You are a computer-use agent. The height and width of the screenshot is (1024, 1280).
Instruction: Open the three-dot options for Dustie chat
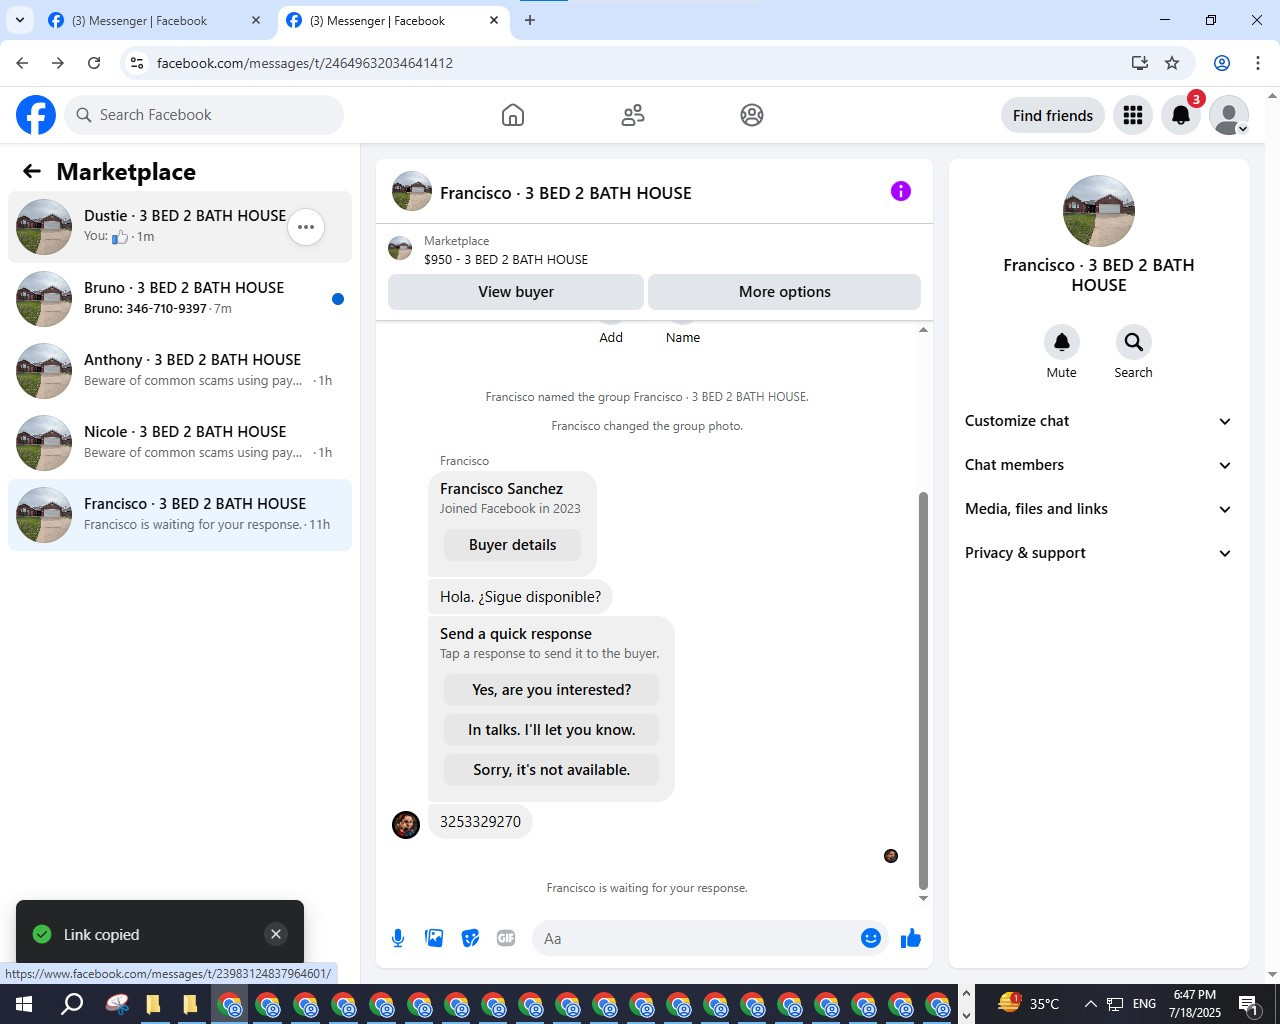point(306,227)
